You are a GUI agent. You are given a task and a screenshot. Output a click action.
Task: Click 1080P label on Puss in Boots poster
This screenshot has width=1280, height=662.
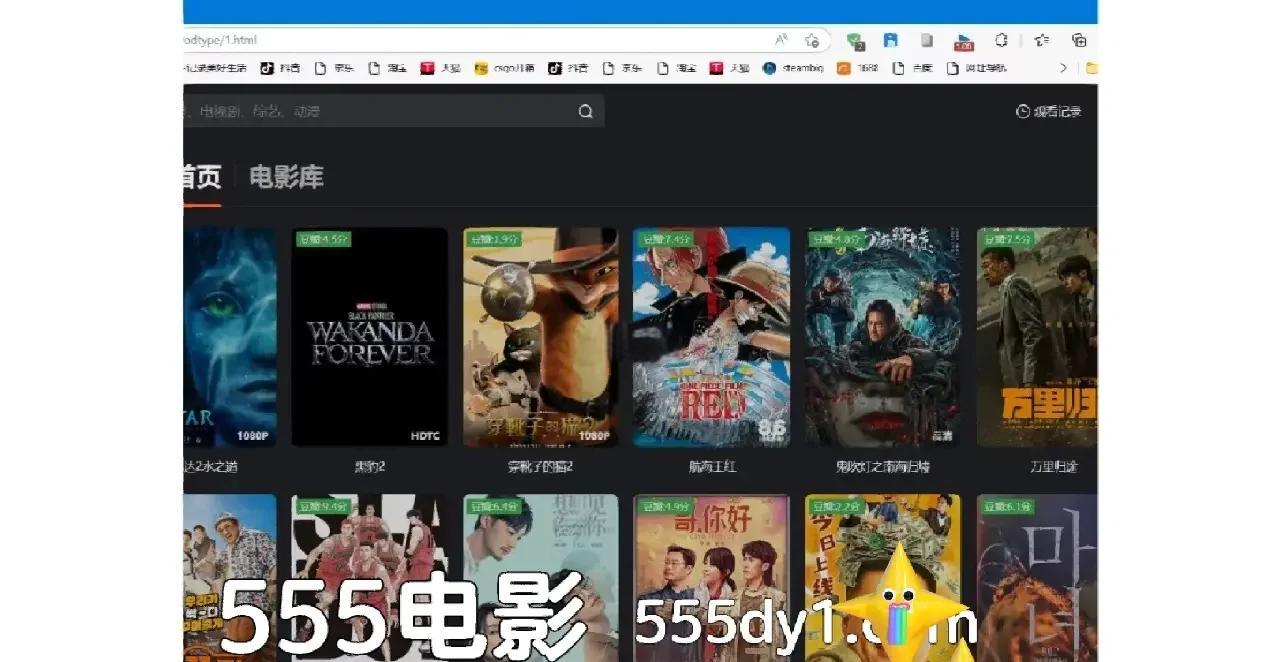pyautogui.click(x=595, y=436)
